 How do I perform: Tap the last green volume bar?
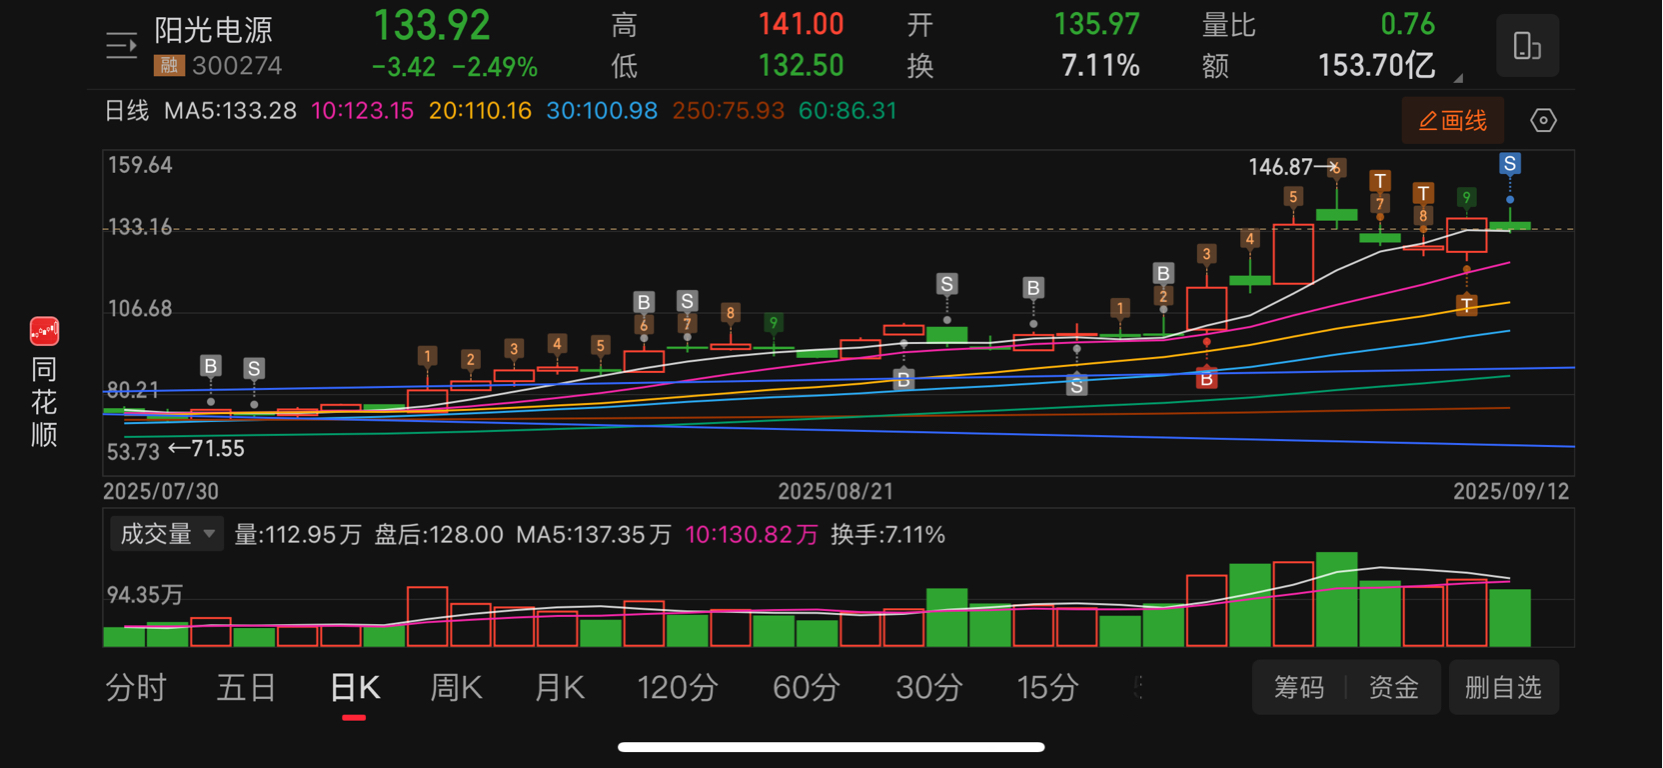click(x=1510, y=618)
